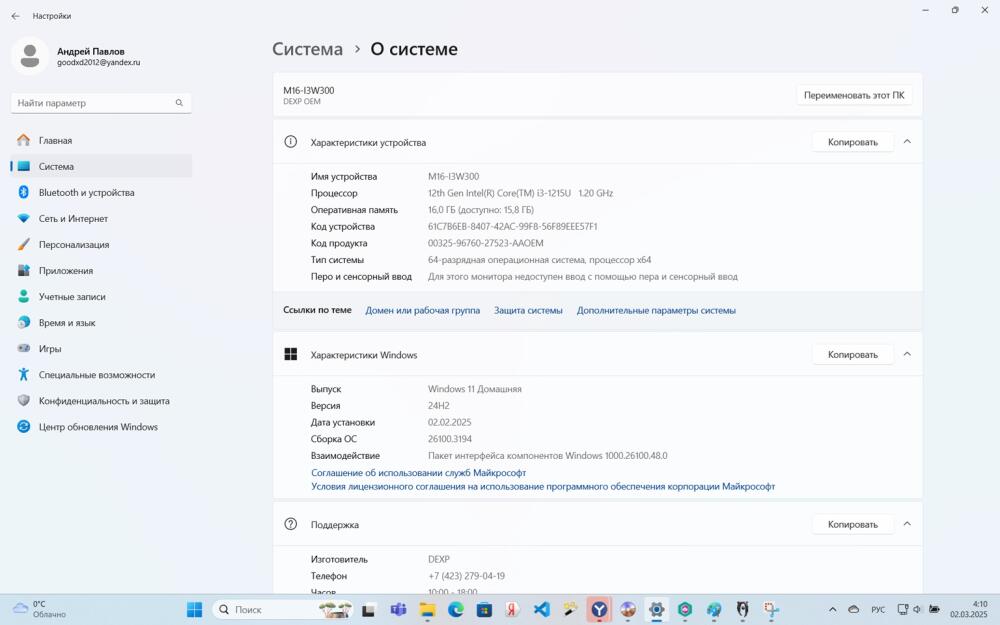Click the Settings gear icon in the taskbar

tap(656, 610)
